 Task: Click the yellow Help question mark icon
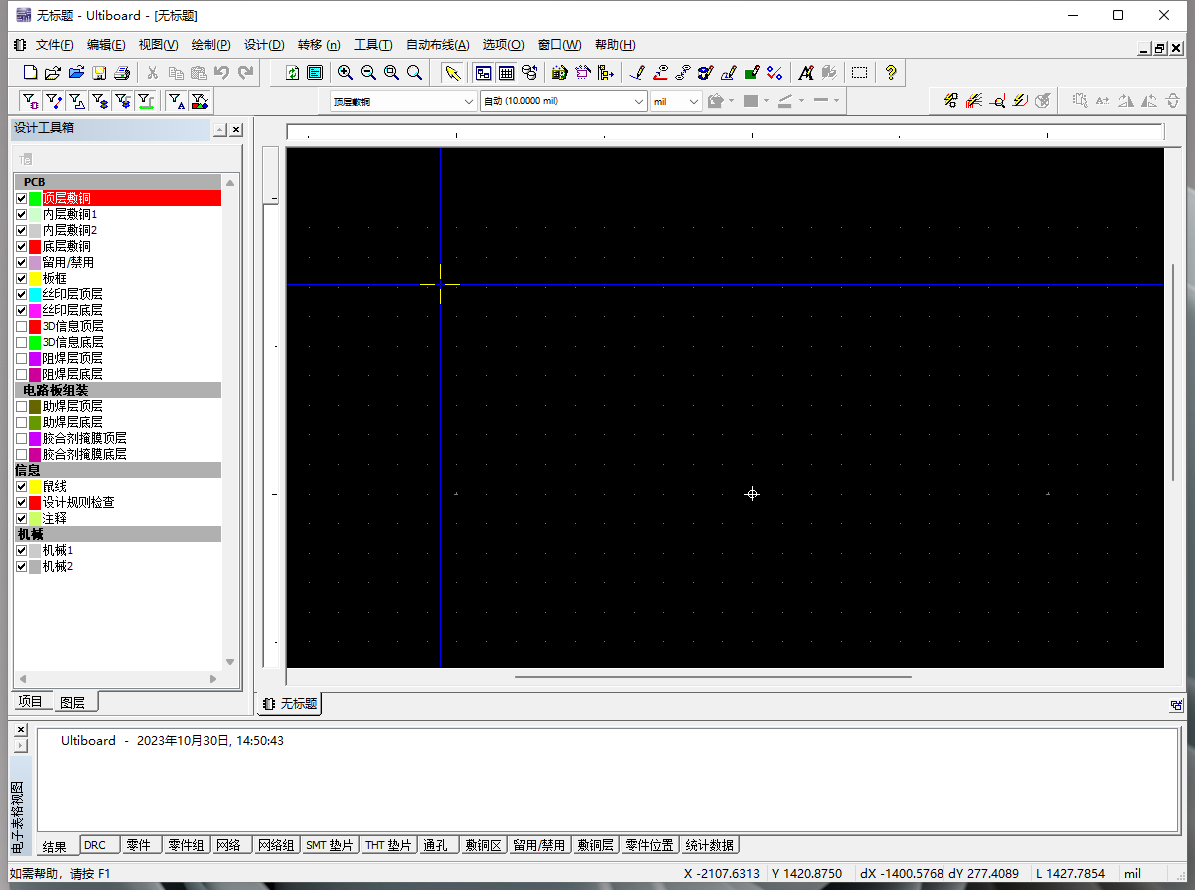point(890,73)
